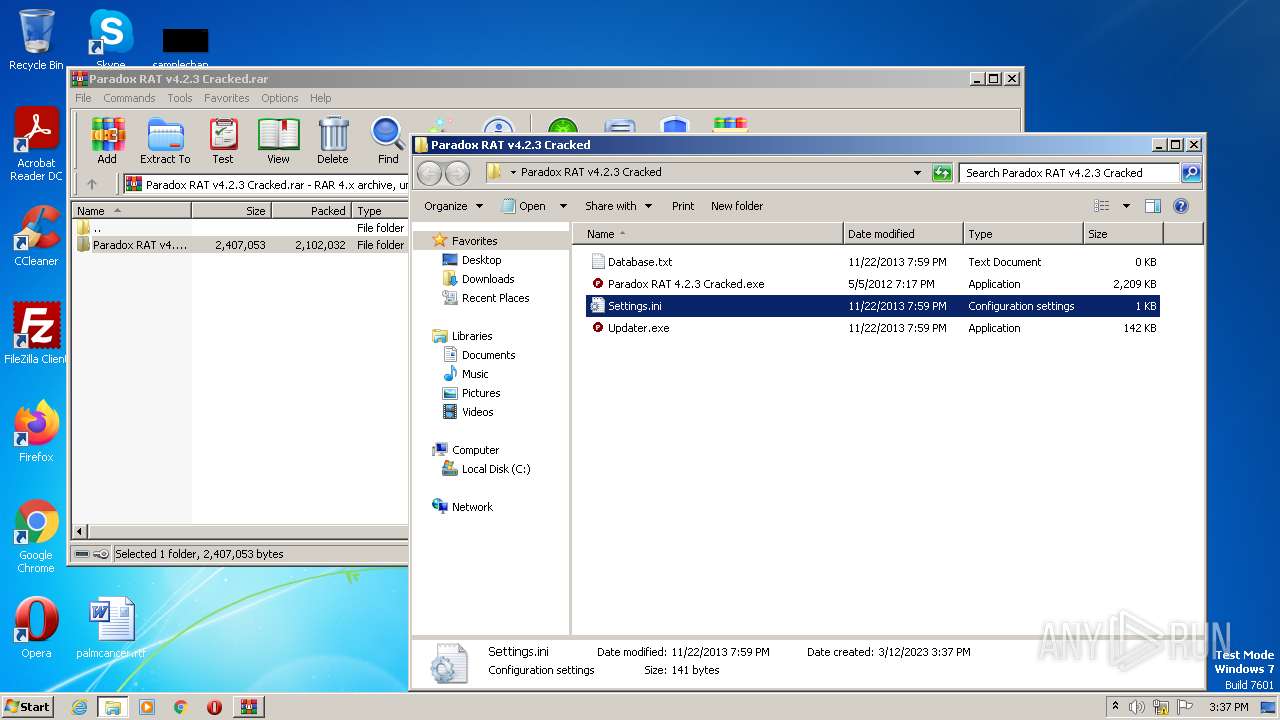Select Local Disk (C:) in navigation pane
This screenshot has height=720, width=1280.
pos(496,469)
